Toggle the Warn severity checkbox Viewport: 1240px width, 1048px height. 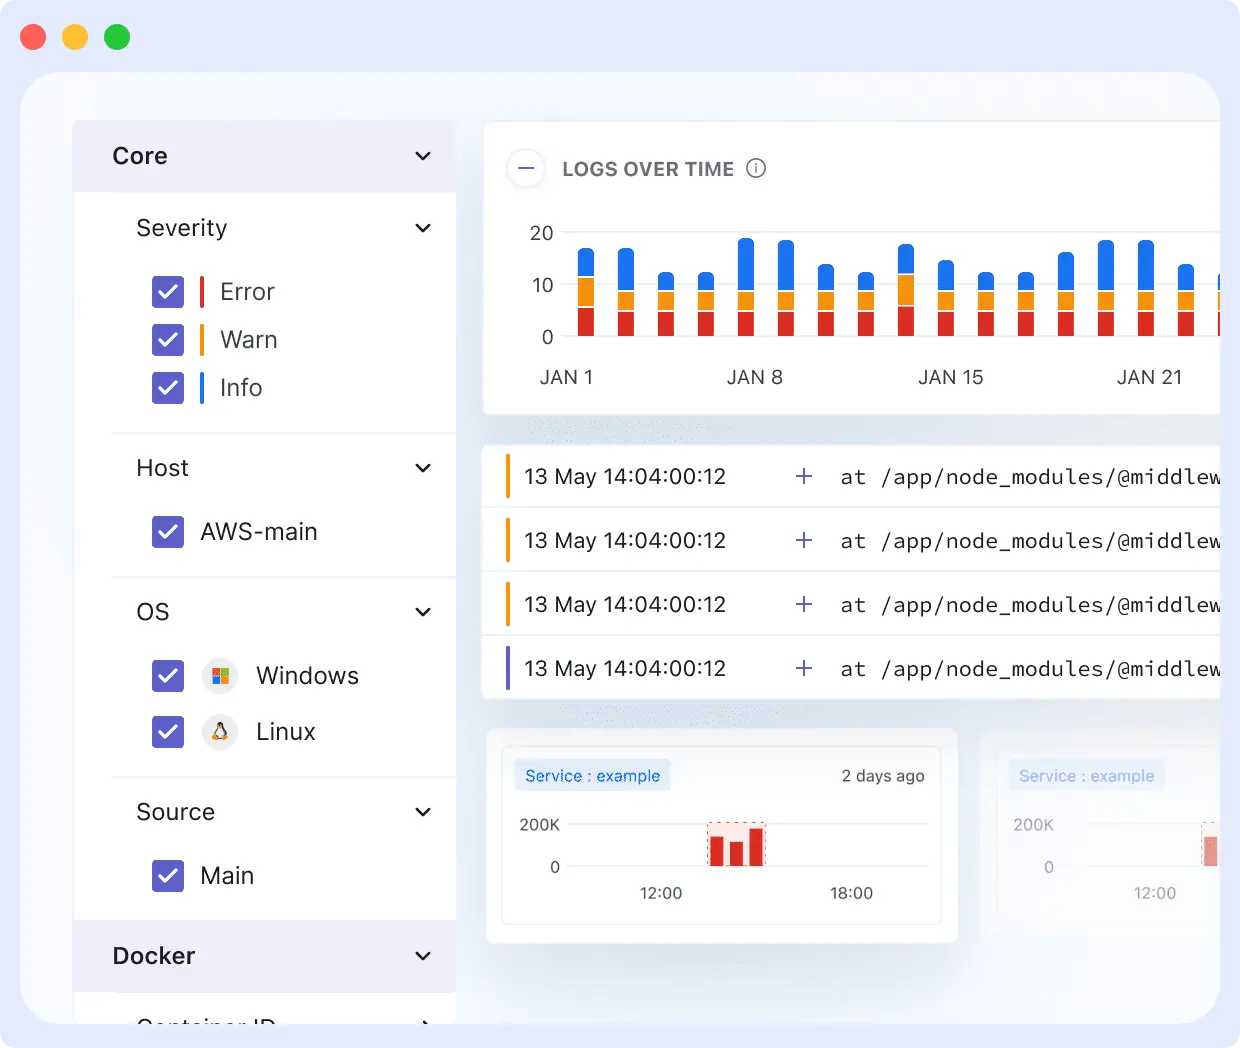pos(168,340)
